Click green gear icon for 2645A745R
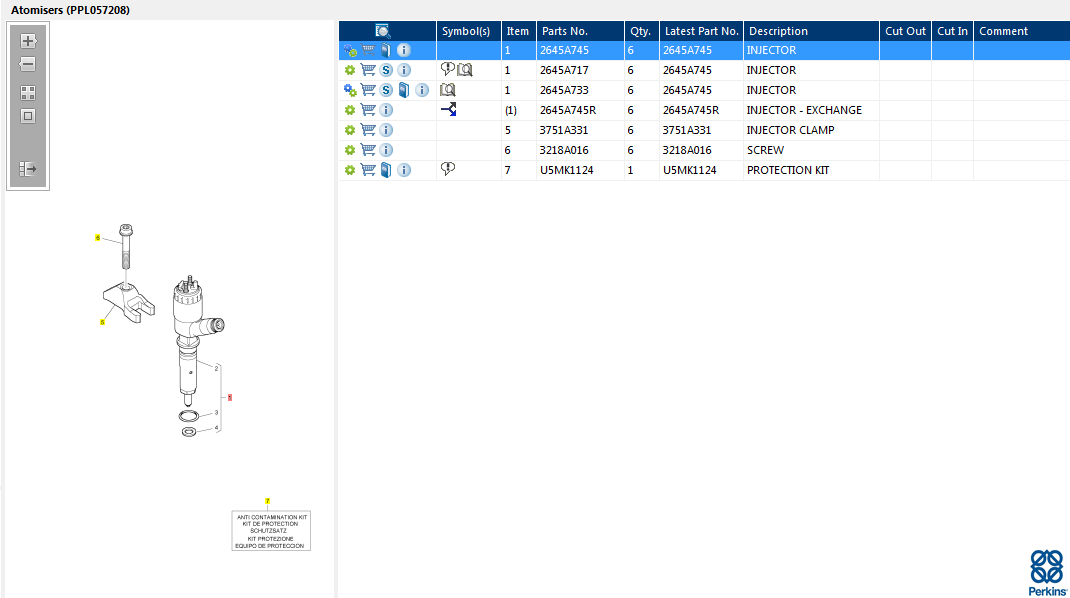Image resolution: width=1070 pixels, height=598 pixels. 350,109
